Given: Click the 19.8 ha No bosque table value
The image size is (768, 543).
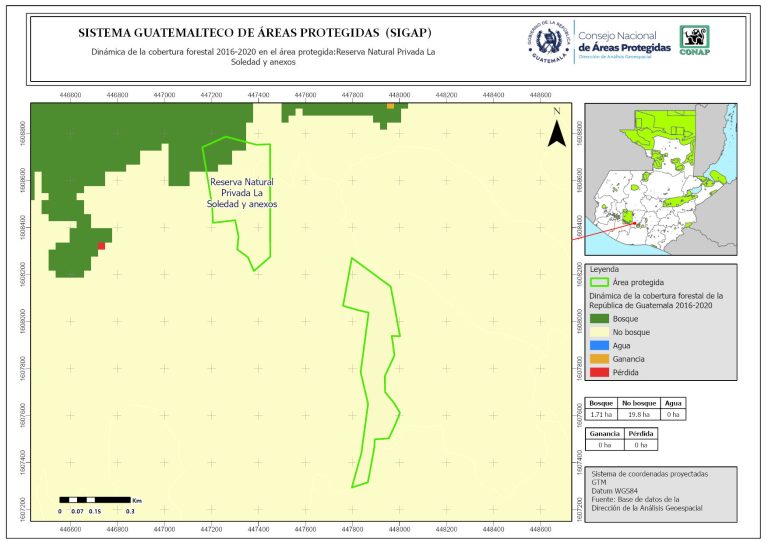Looking at the screenshot, I should (x=640, y=413).
